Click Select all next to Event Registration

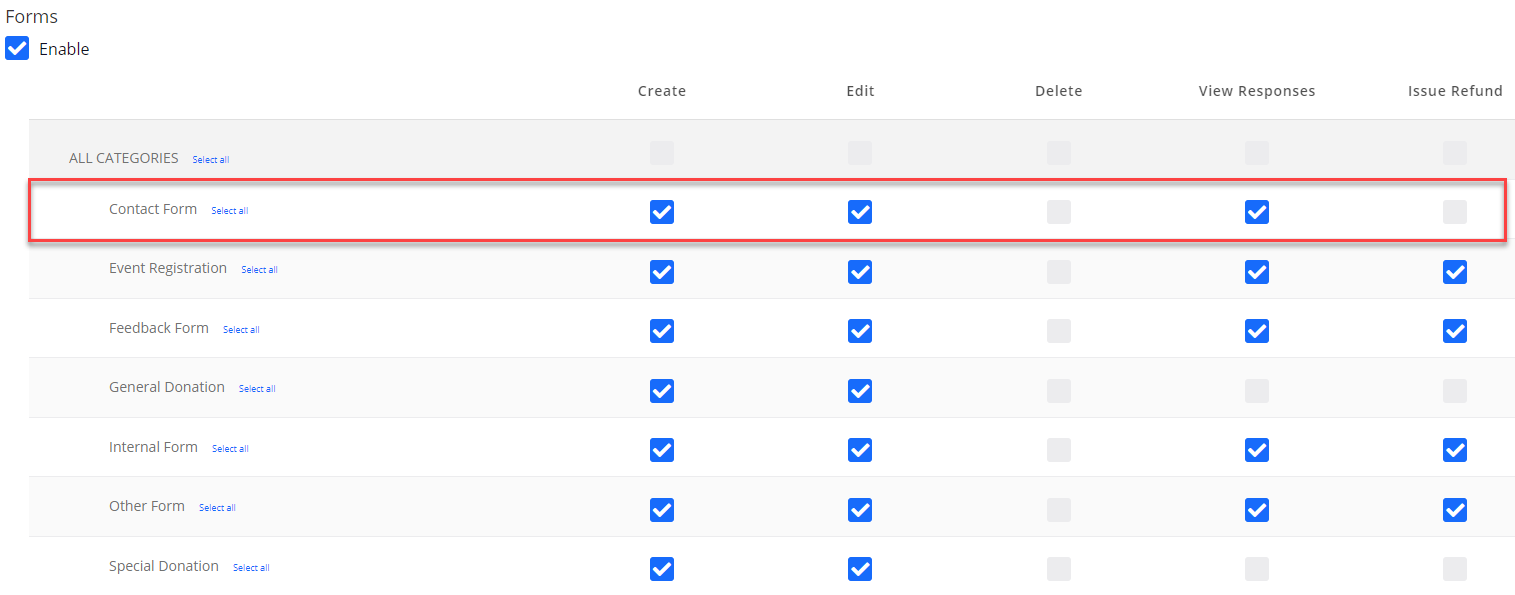tap(259, 270)
